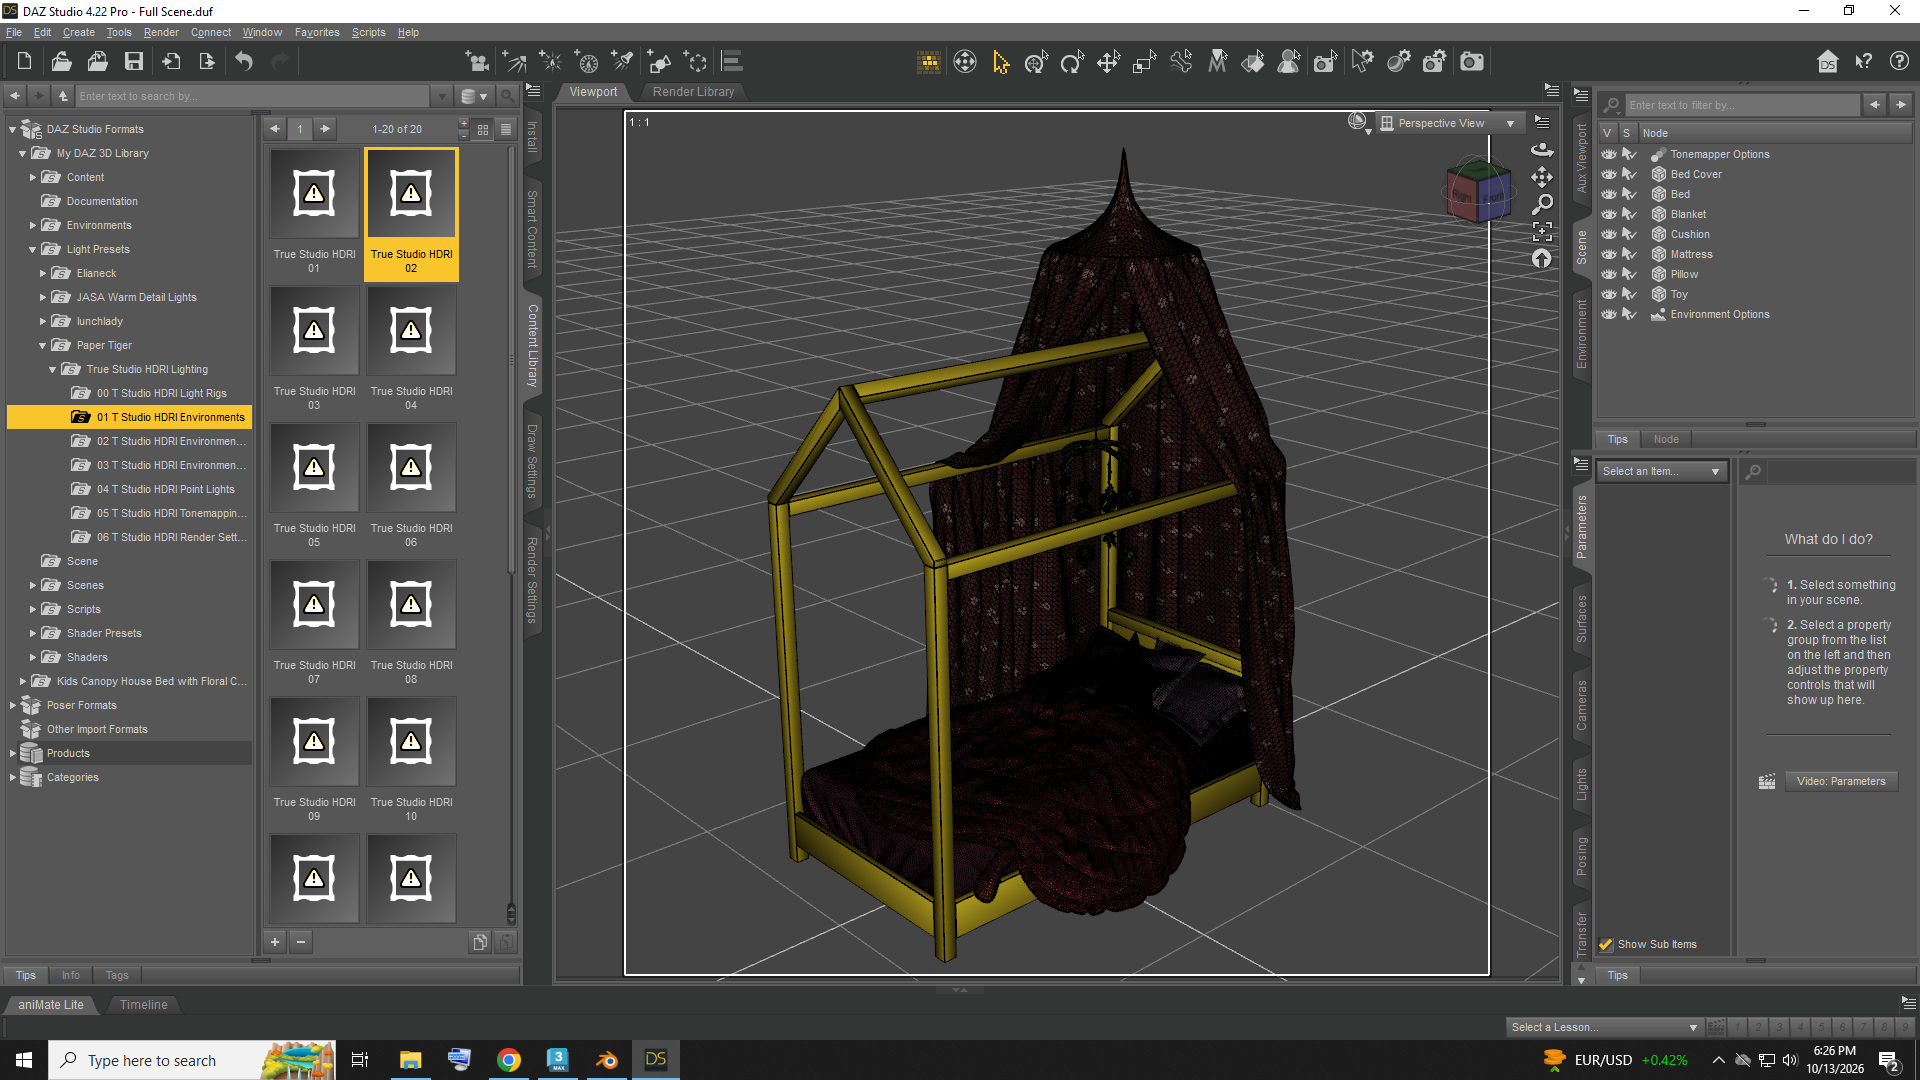Open Chrome from the taskbar
Viewport: 1920px width, 1080px height.
point(509,1060)
